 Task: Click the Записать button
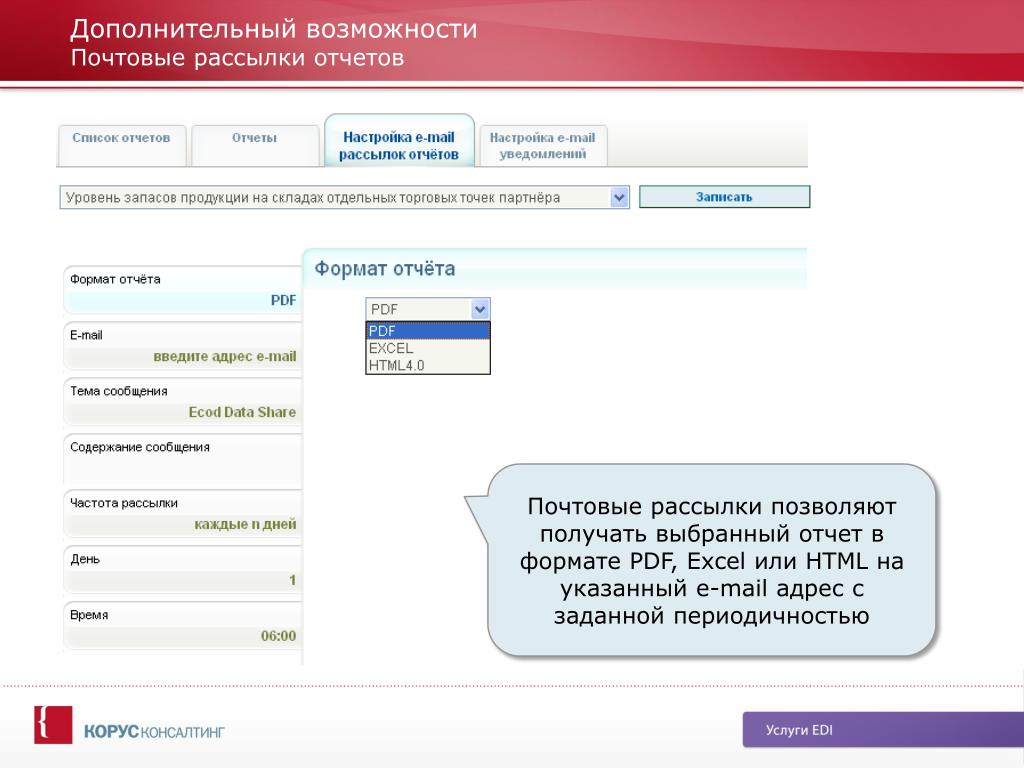(724, 197)
